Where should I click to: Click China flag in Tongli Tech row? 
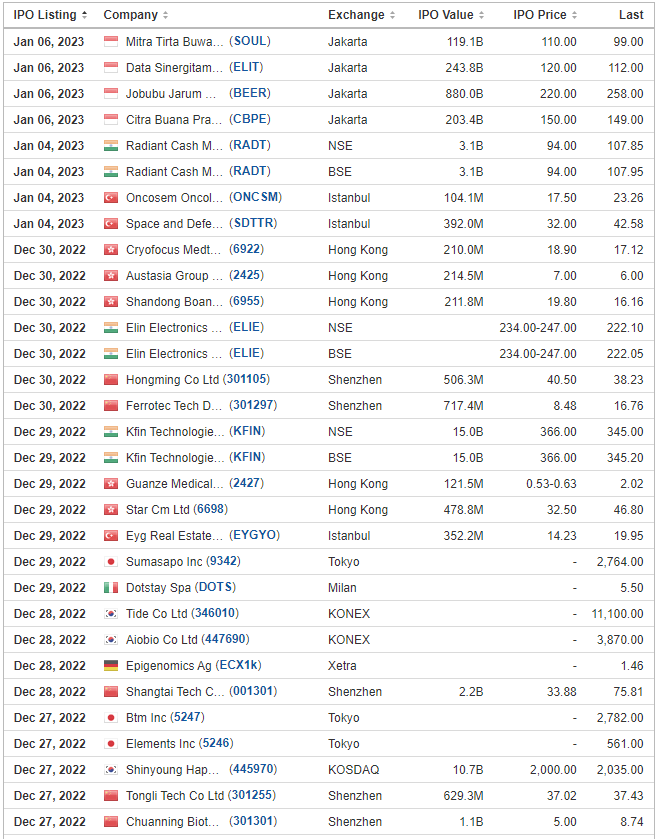click(x=111, y=796)
